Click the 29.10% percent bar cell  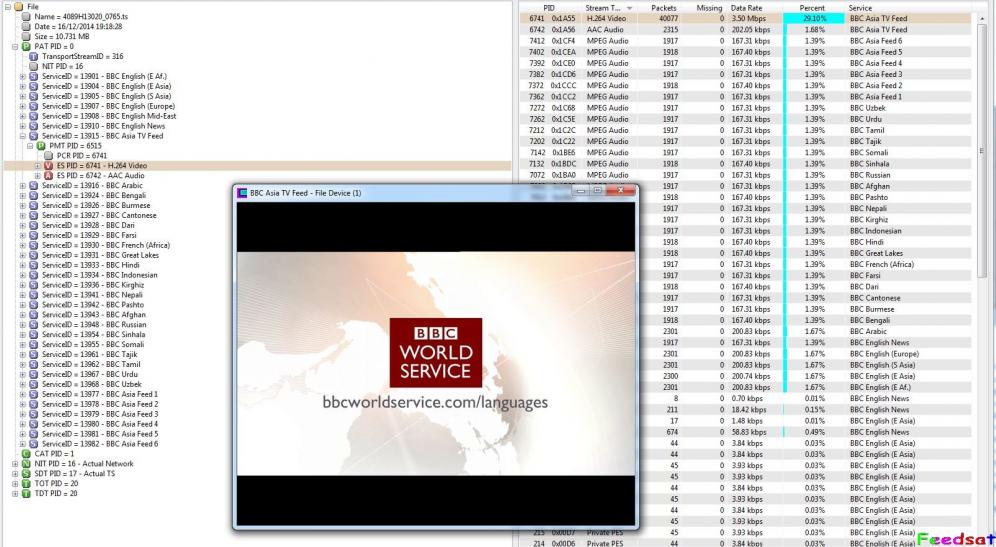814,18
